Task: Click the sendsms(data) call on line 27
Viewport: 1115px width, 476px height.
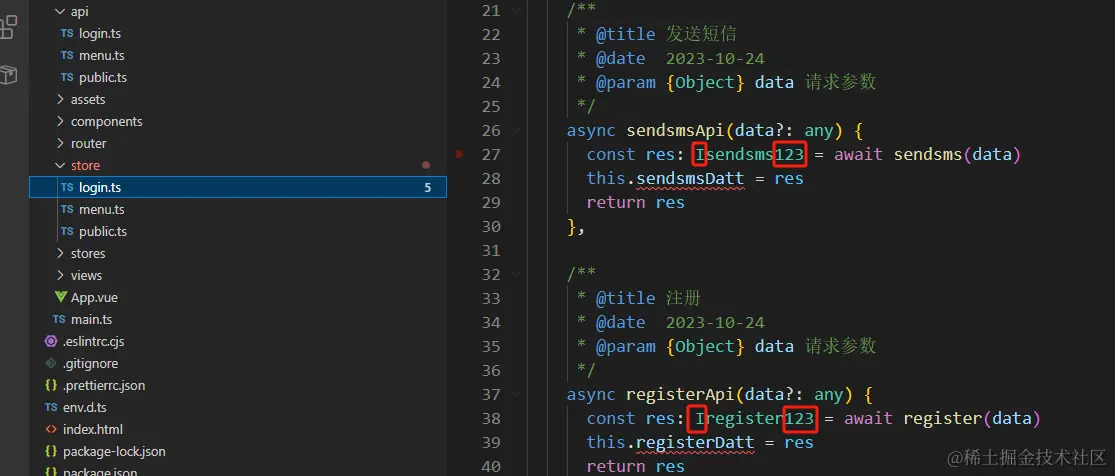Action: click(x=957, y=154)
